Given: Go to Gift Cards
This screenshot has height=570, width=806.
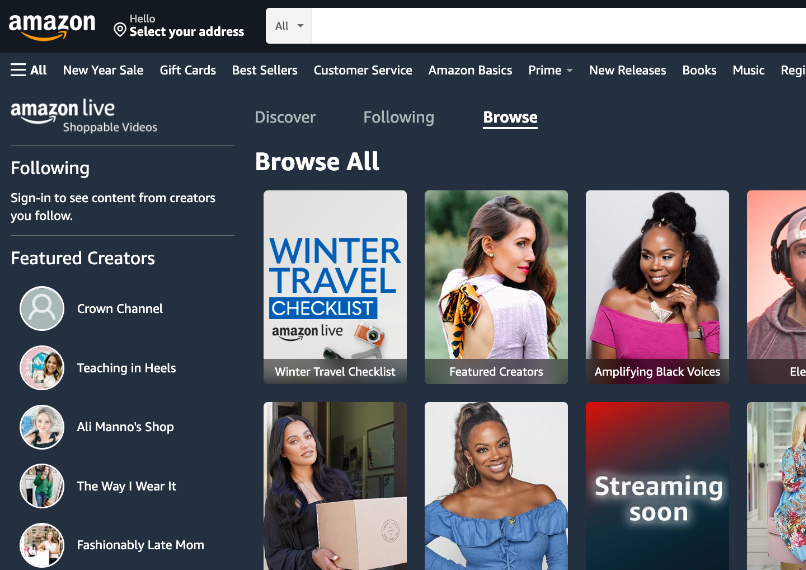Looking at the screenshot, I should click(188, 70).
